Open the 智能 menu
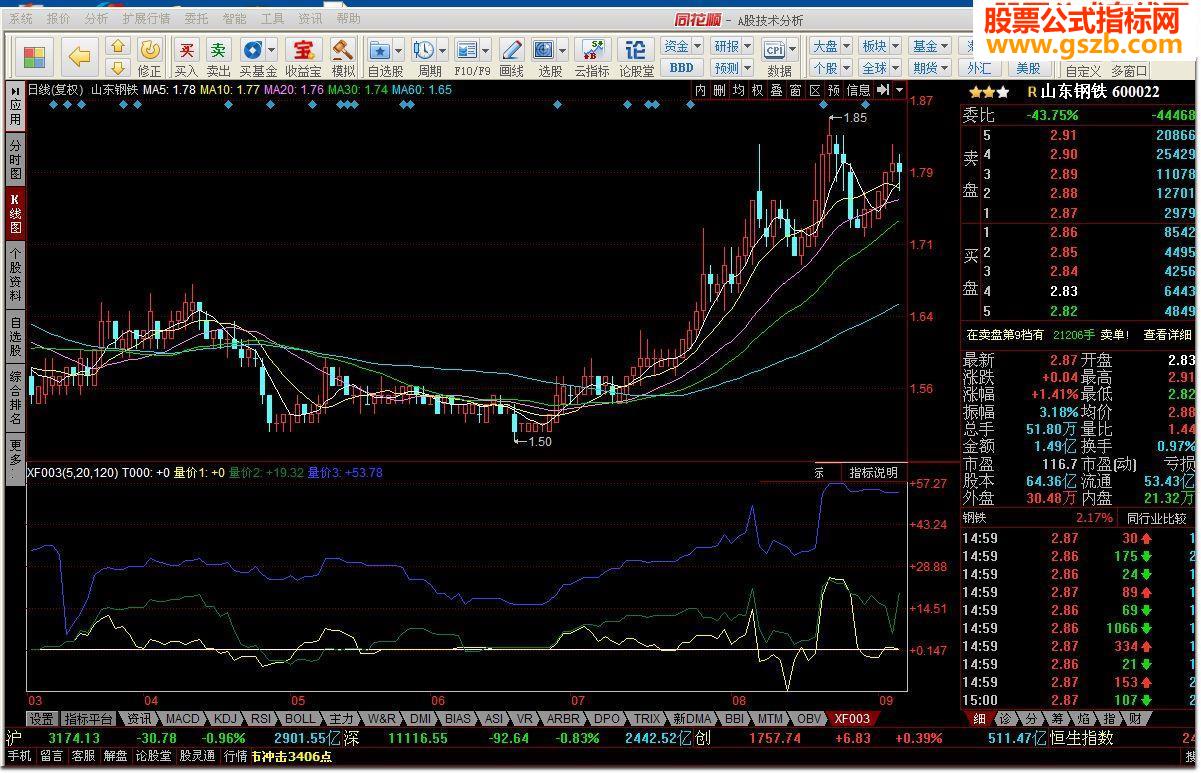 (x=235, y=19)
